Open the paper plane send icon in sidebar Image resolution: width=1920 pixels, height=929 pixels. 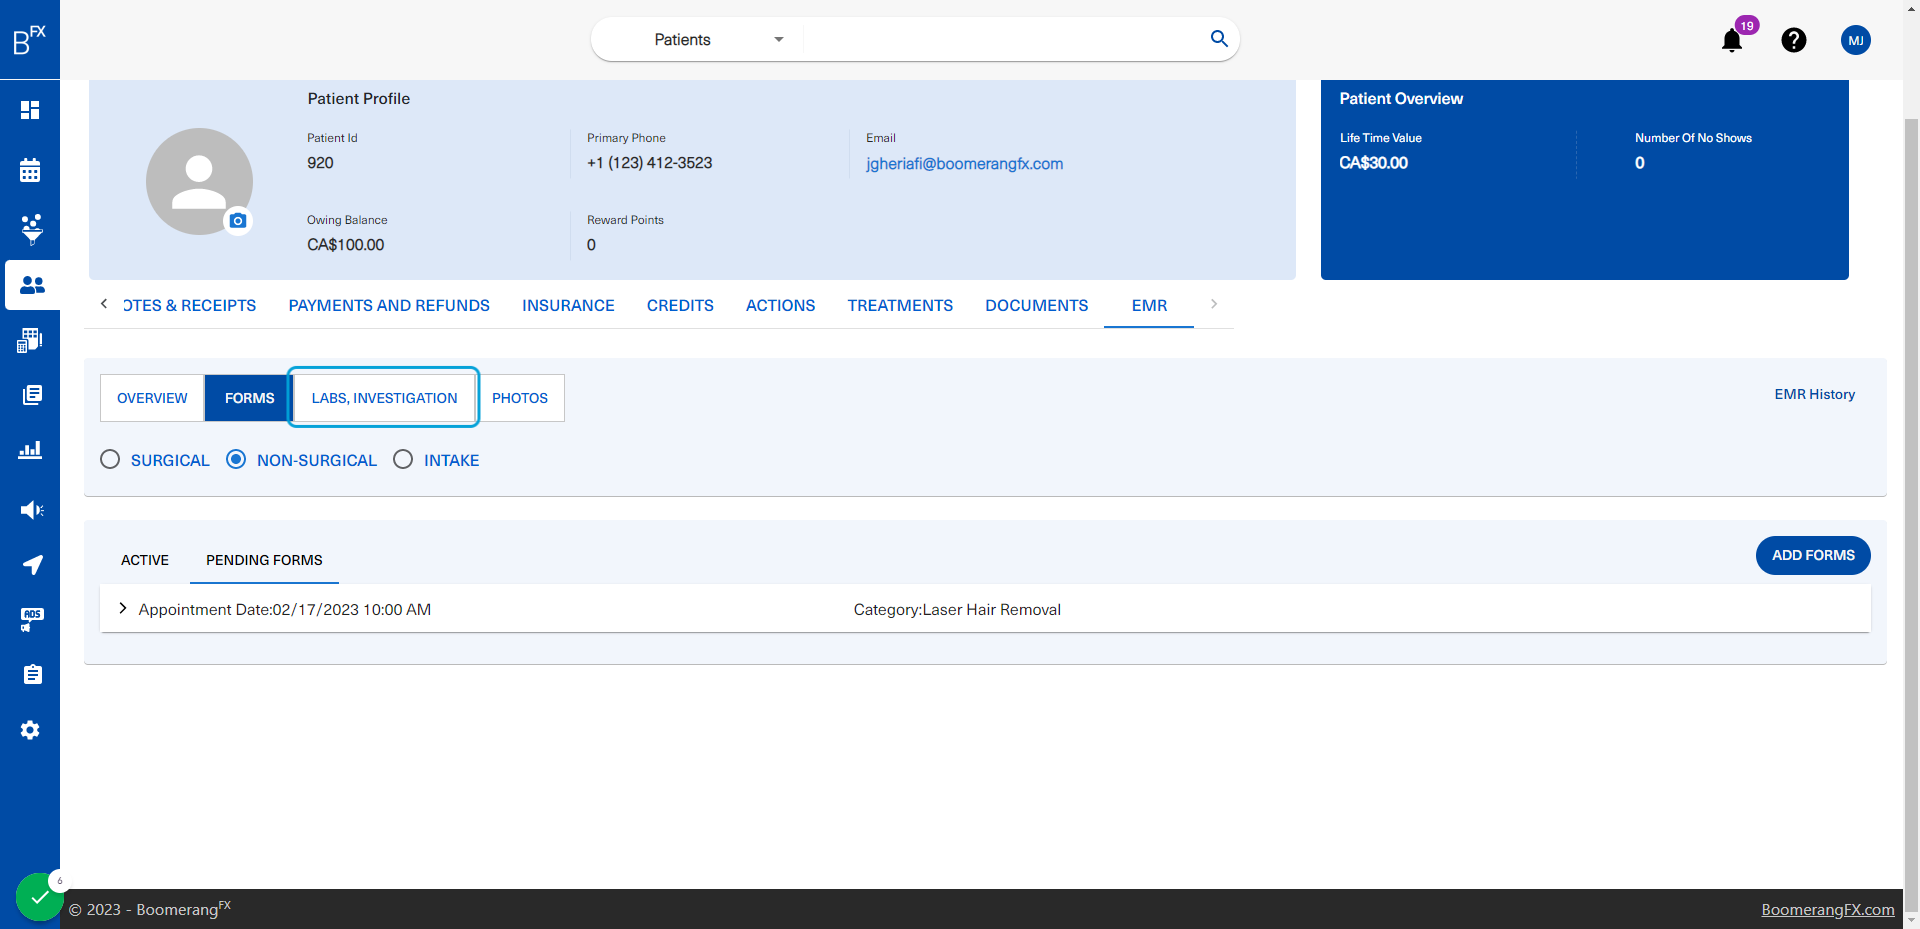click(x=32, y=565)
